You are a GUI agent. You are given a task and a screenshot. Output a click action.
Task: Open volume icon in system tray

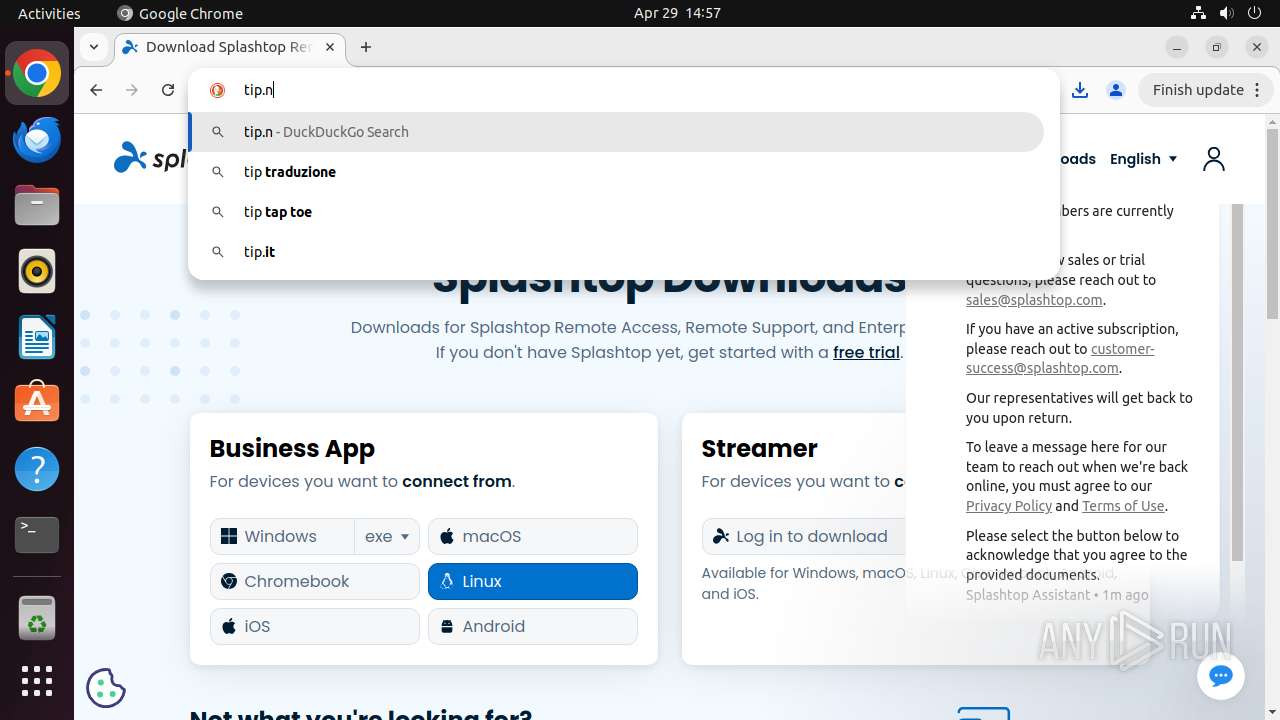pyautogui.click(x=1226, y=13)
